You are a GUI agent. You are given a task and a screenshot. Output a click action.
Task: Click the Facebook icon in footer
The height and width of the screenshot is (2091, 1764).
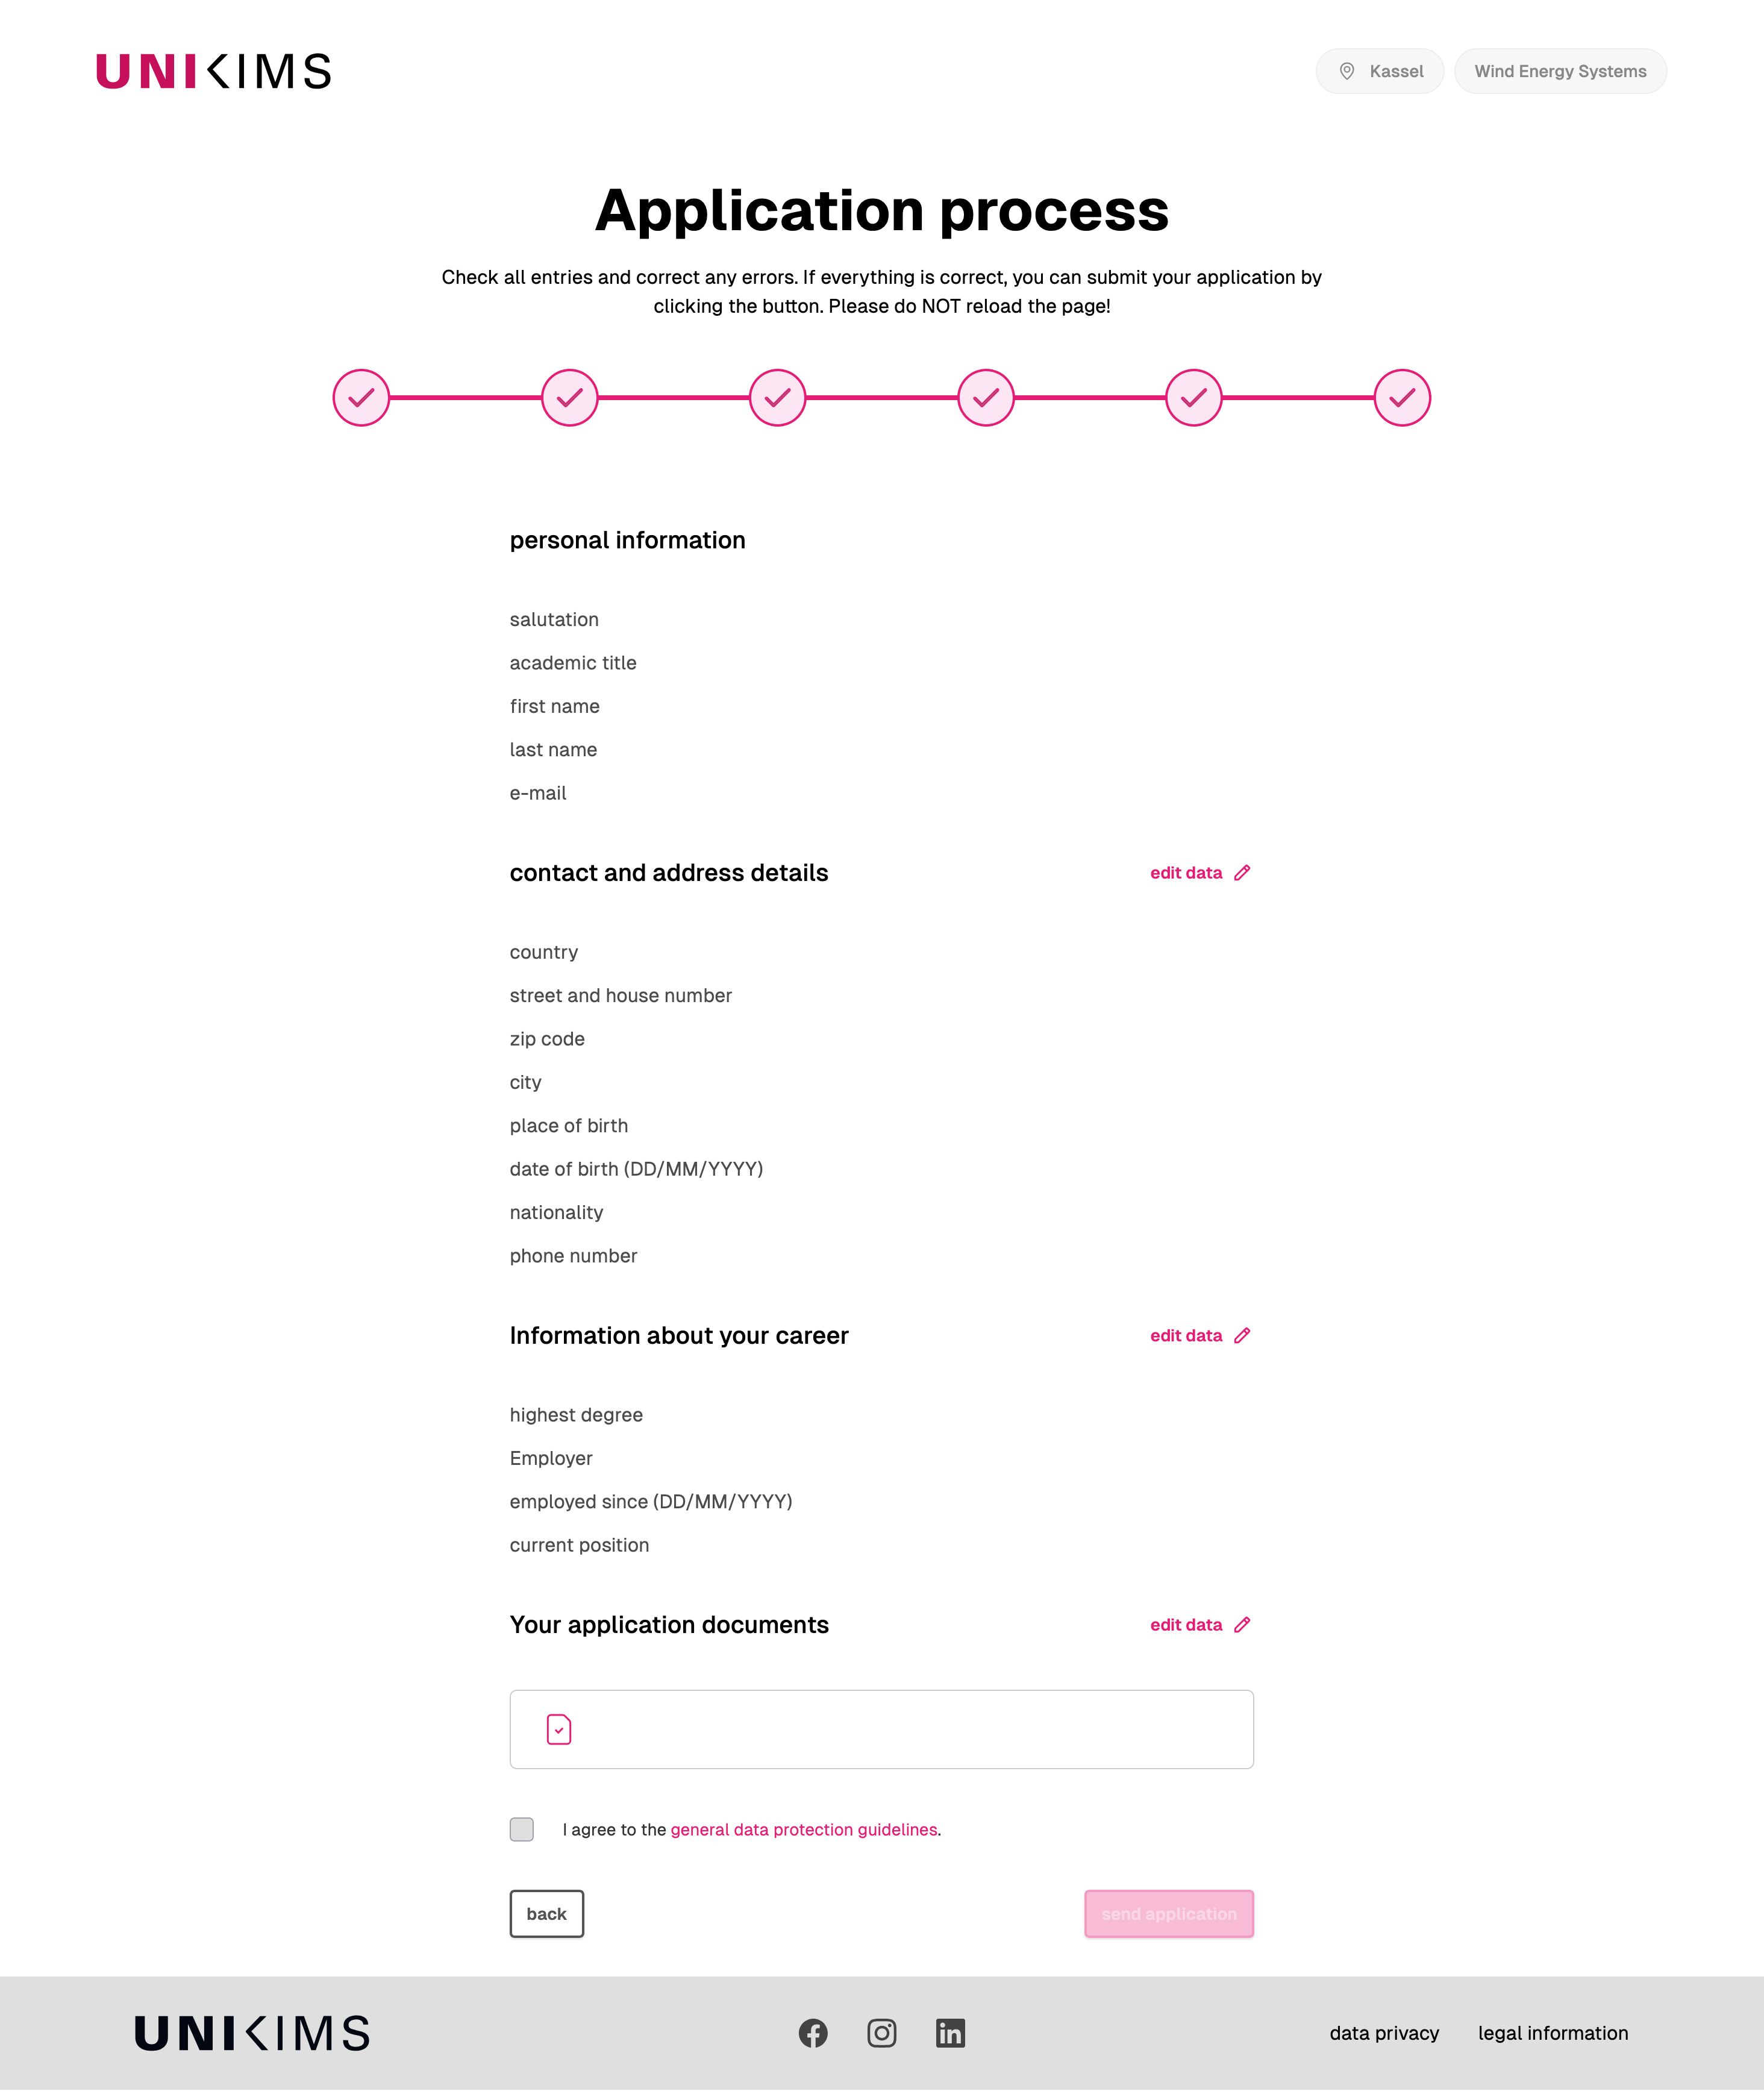click(813, 2033)
